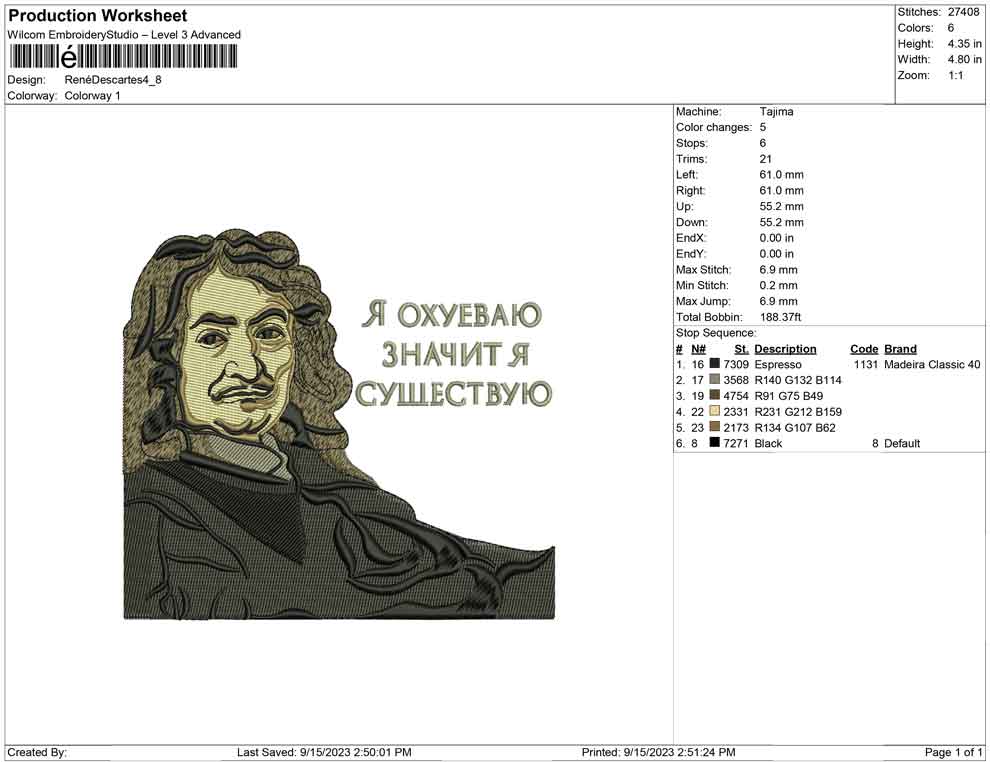This screenshot has width=990, height=762.
Task: Click the N# column header
Action: [x=698, y=349]
